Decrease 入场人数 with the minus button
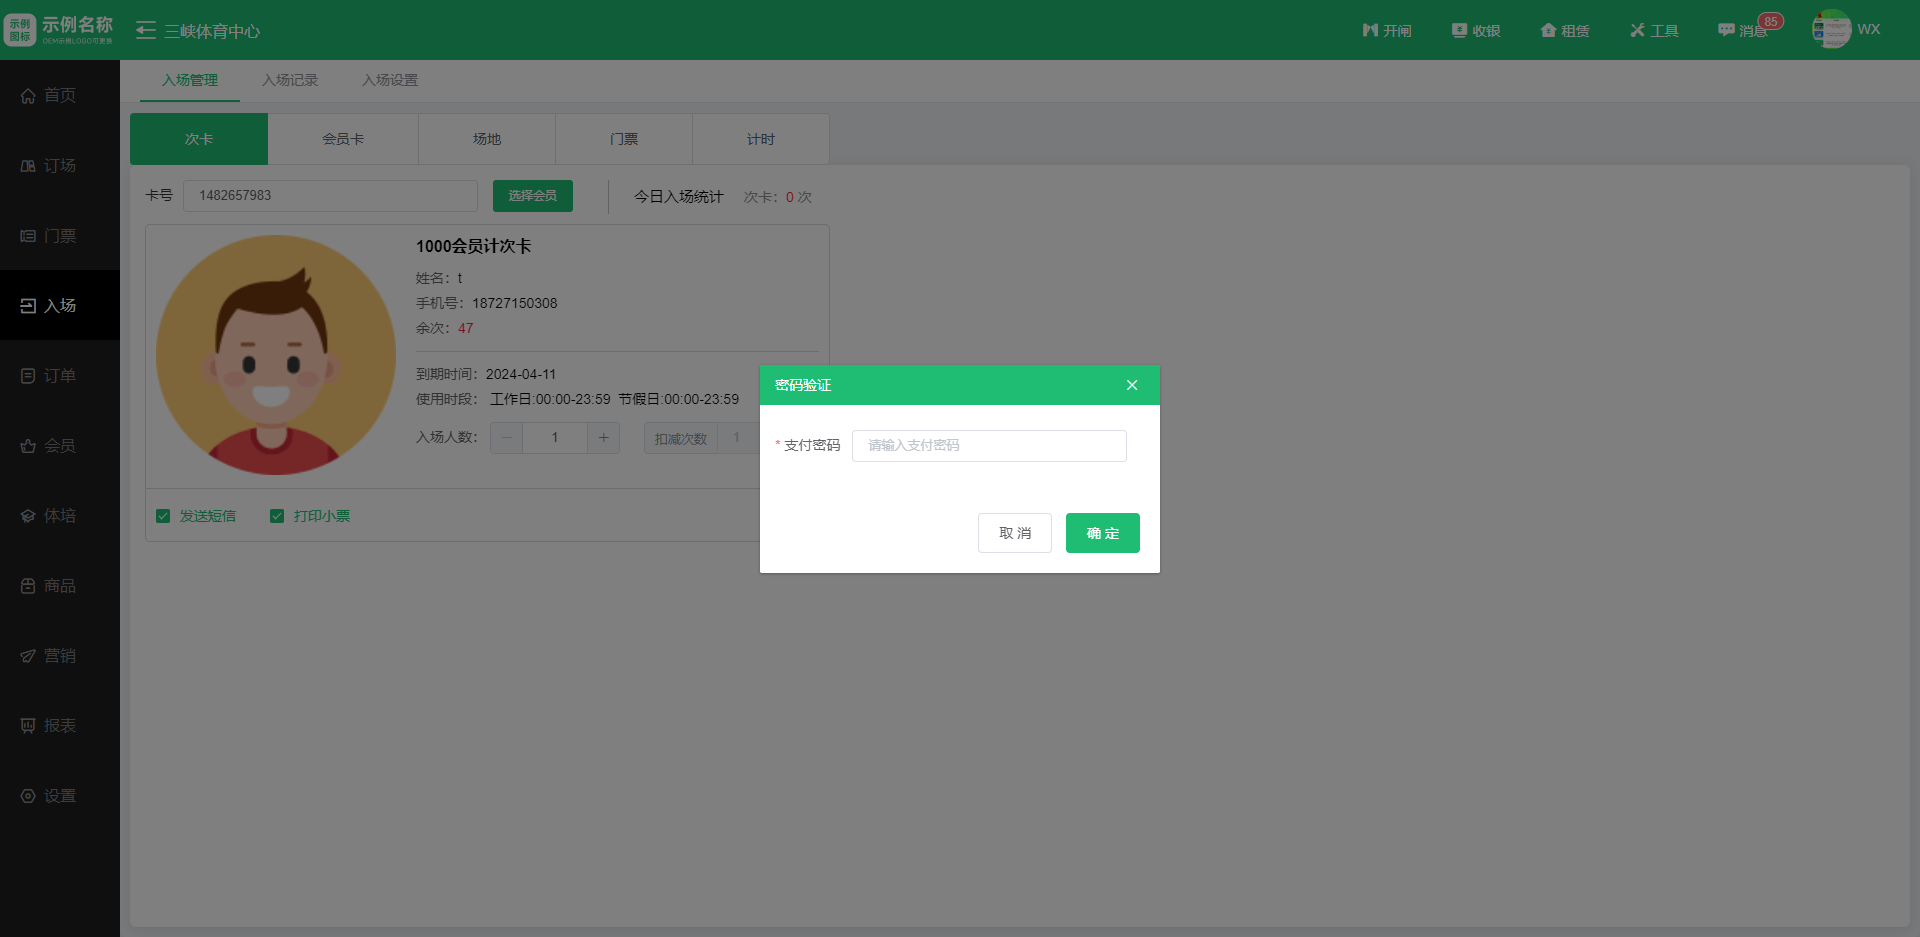This screenshot has height=937, width=1920. point(507,437)
